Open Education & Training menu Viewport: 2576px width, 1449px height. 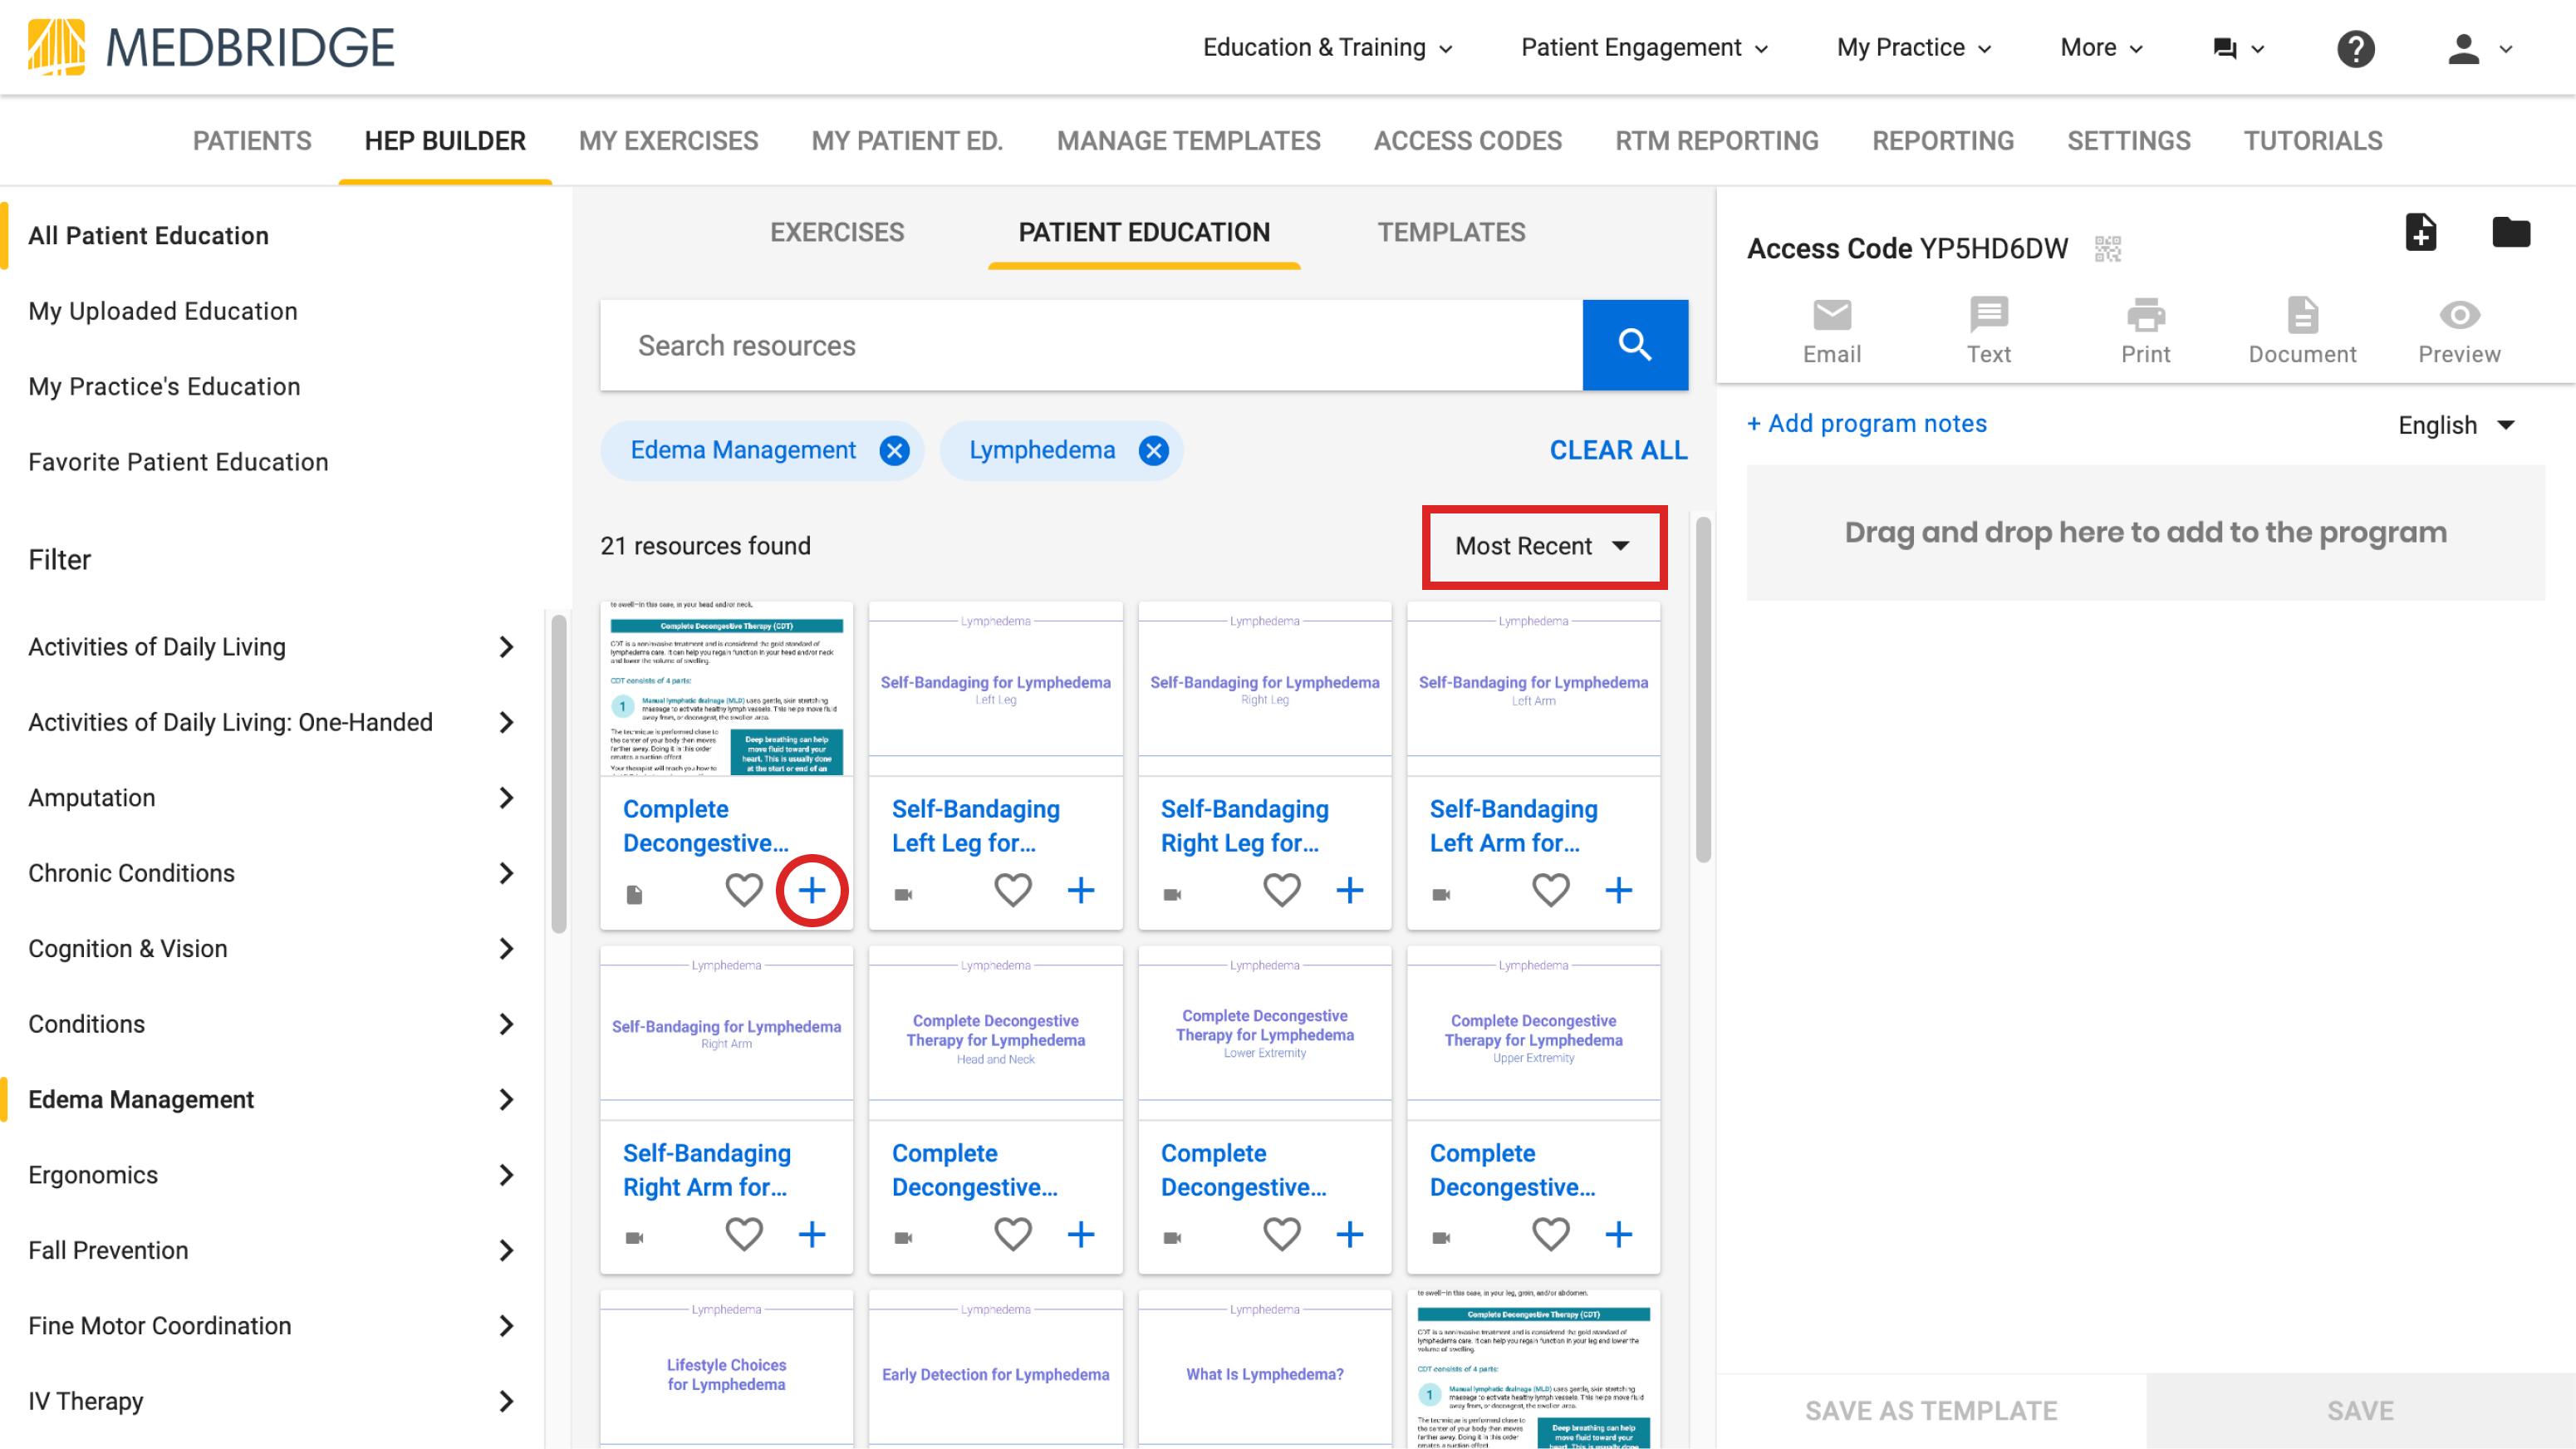pyautogui.click(x=1327, y=47)
